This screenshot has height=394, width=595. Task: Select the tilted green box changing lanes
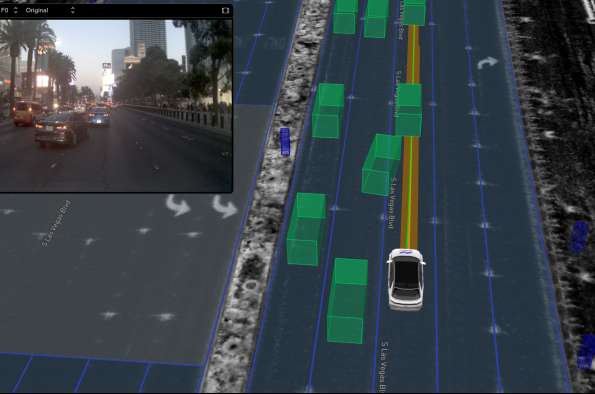(x=381, y=165)
